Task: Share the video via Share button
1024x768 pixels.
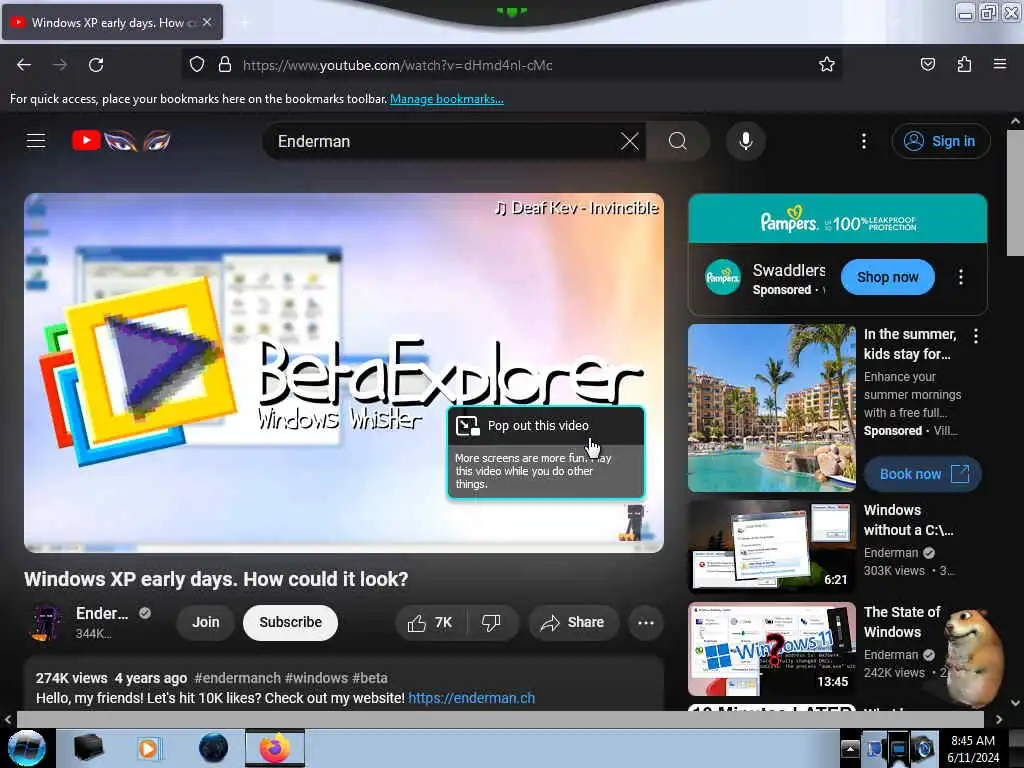Action: tap(573, 623)
